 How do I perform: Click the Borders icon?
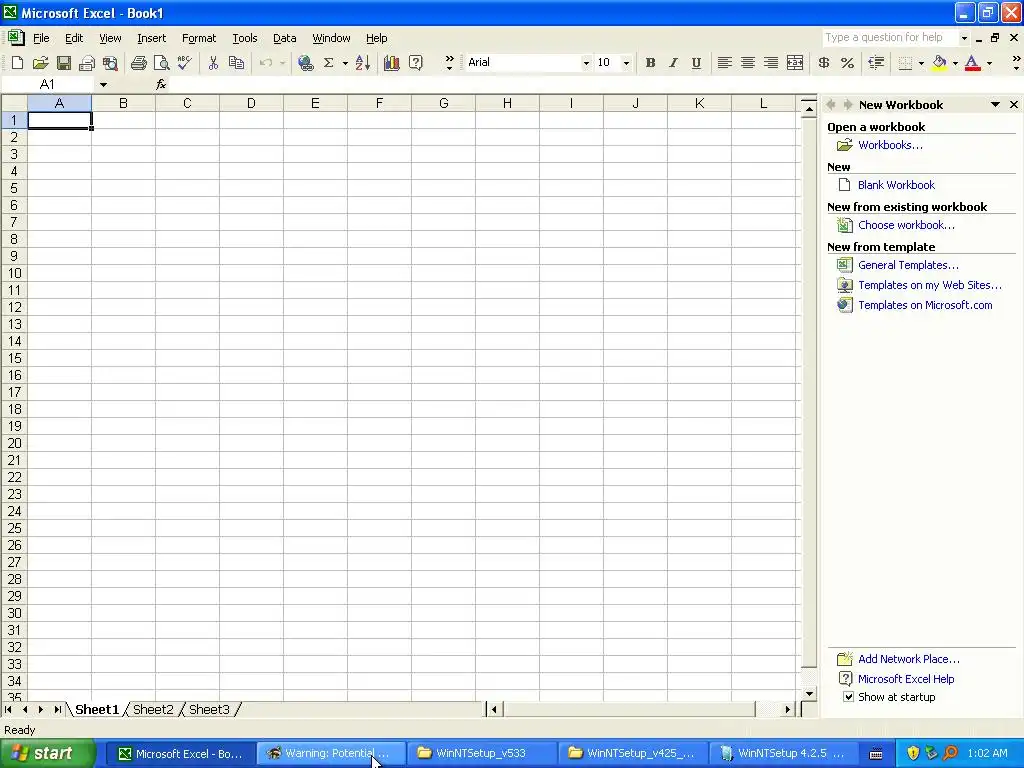tap(905, 63)
